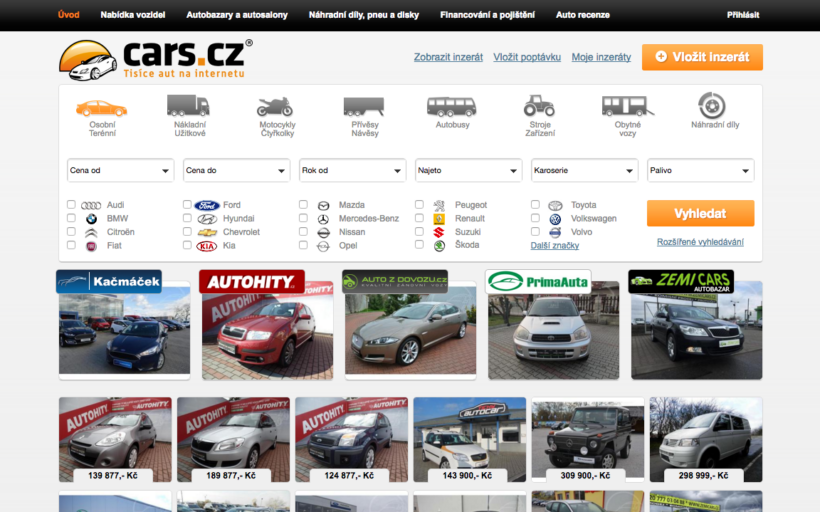
Task: Expand the Rok od dropdown
Action: coord(352,170)
